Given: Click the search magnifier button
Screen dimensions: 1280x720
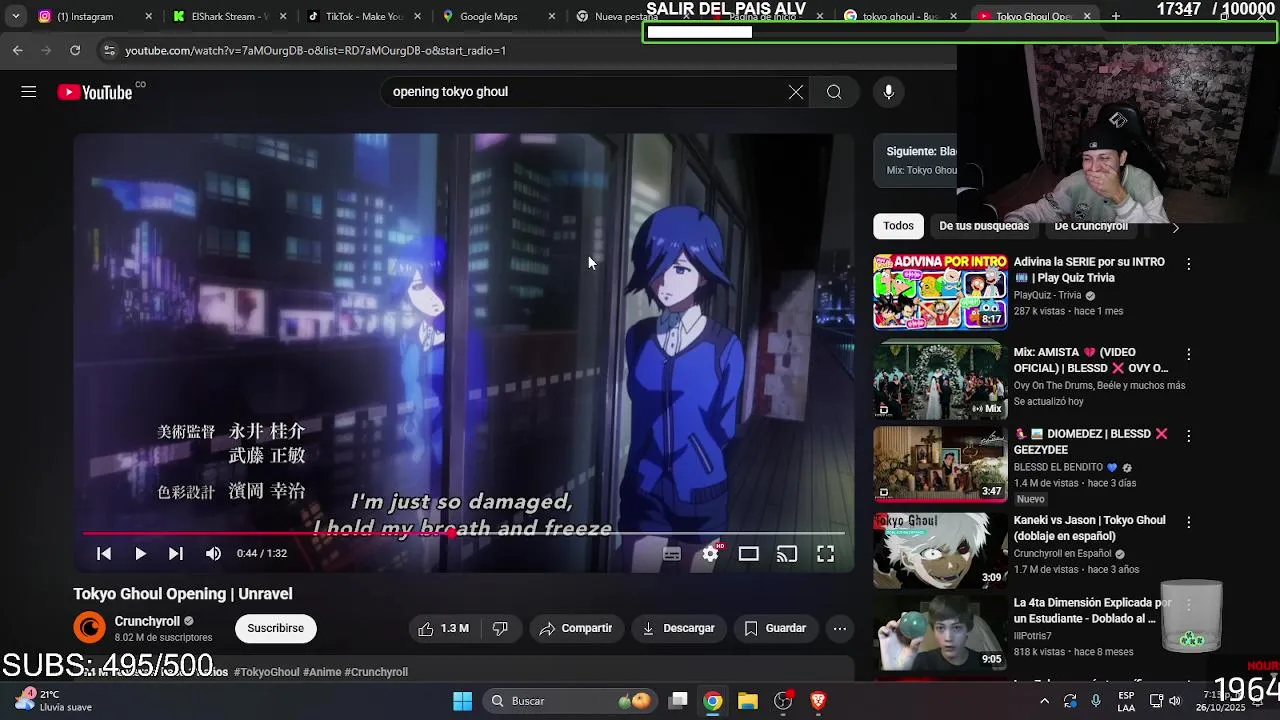Looking at the screenshot, I should [x=834, y=92].
